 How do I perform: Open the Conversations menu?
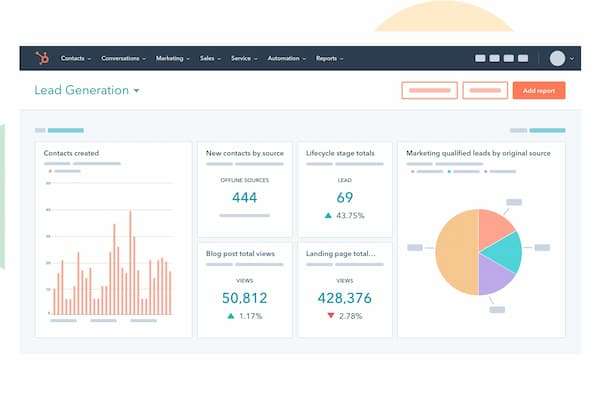124,58
